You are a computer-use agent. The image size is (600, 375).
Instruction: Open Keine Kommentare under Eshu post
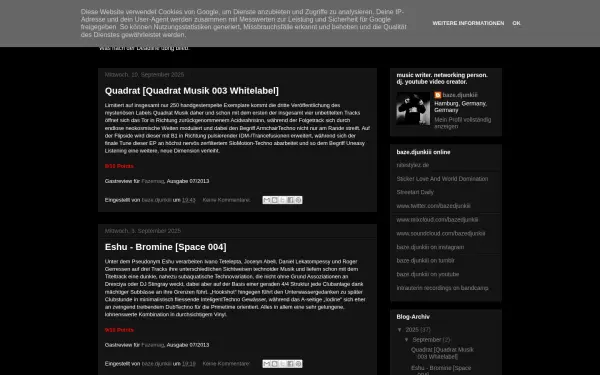tap(226, 364)
